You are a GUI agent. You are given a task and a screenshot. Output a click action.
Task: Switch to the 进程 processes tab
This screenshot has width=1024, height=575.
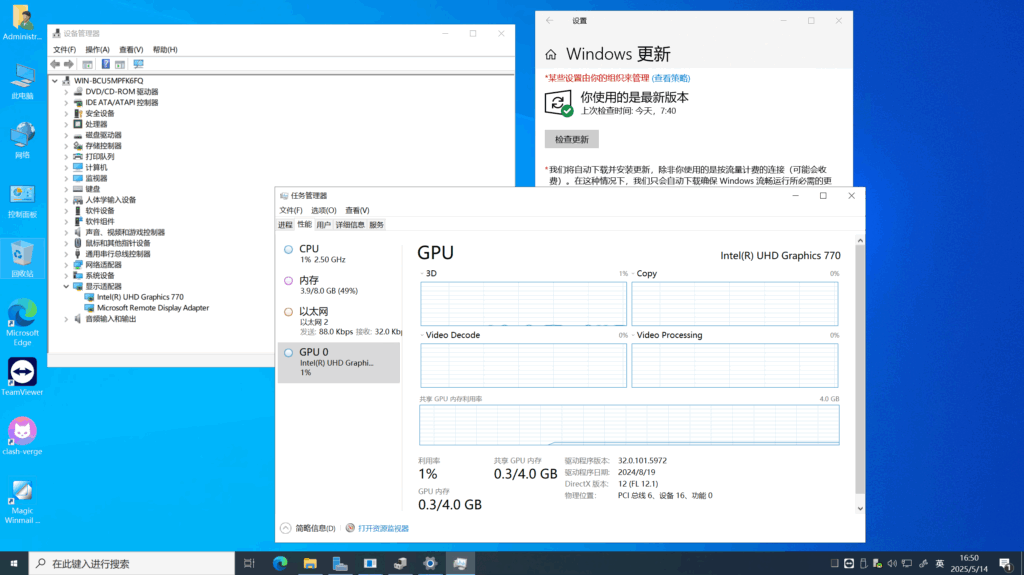click(285, 225)
